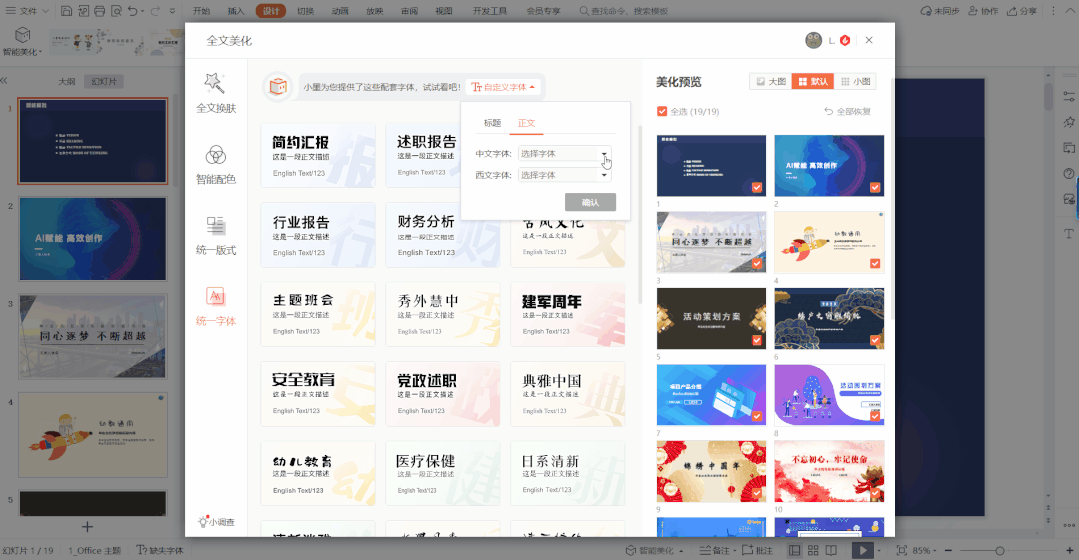Switch preview to 大图 view
This screenshot has height=560, width=1079.
[x=771, y=81]
